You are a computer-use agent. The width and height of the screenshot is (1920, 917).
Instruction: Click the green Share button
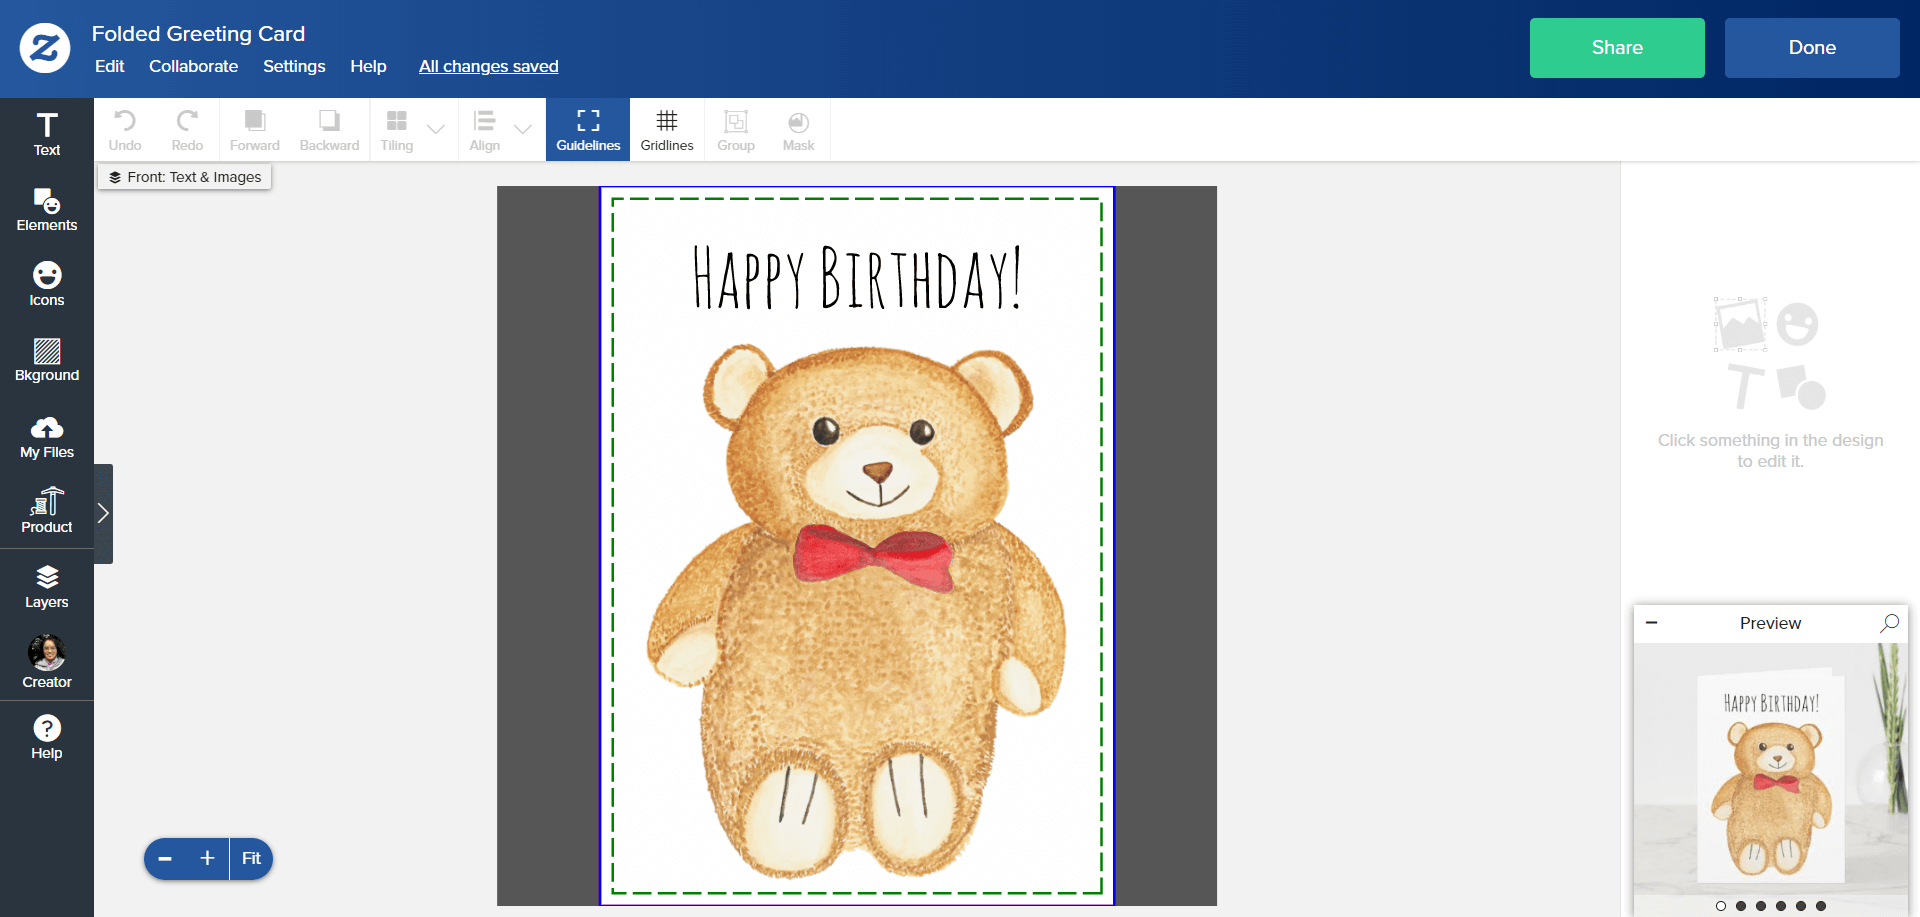[1617, 48]
